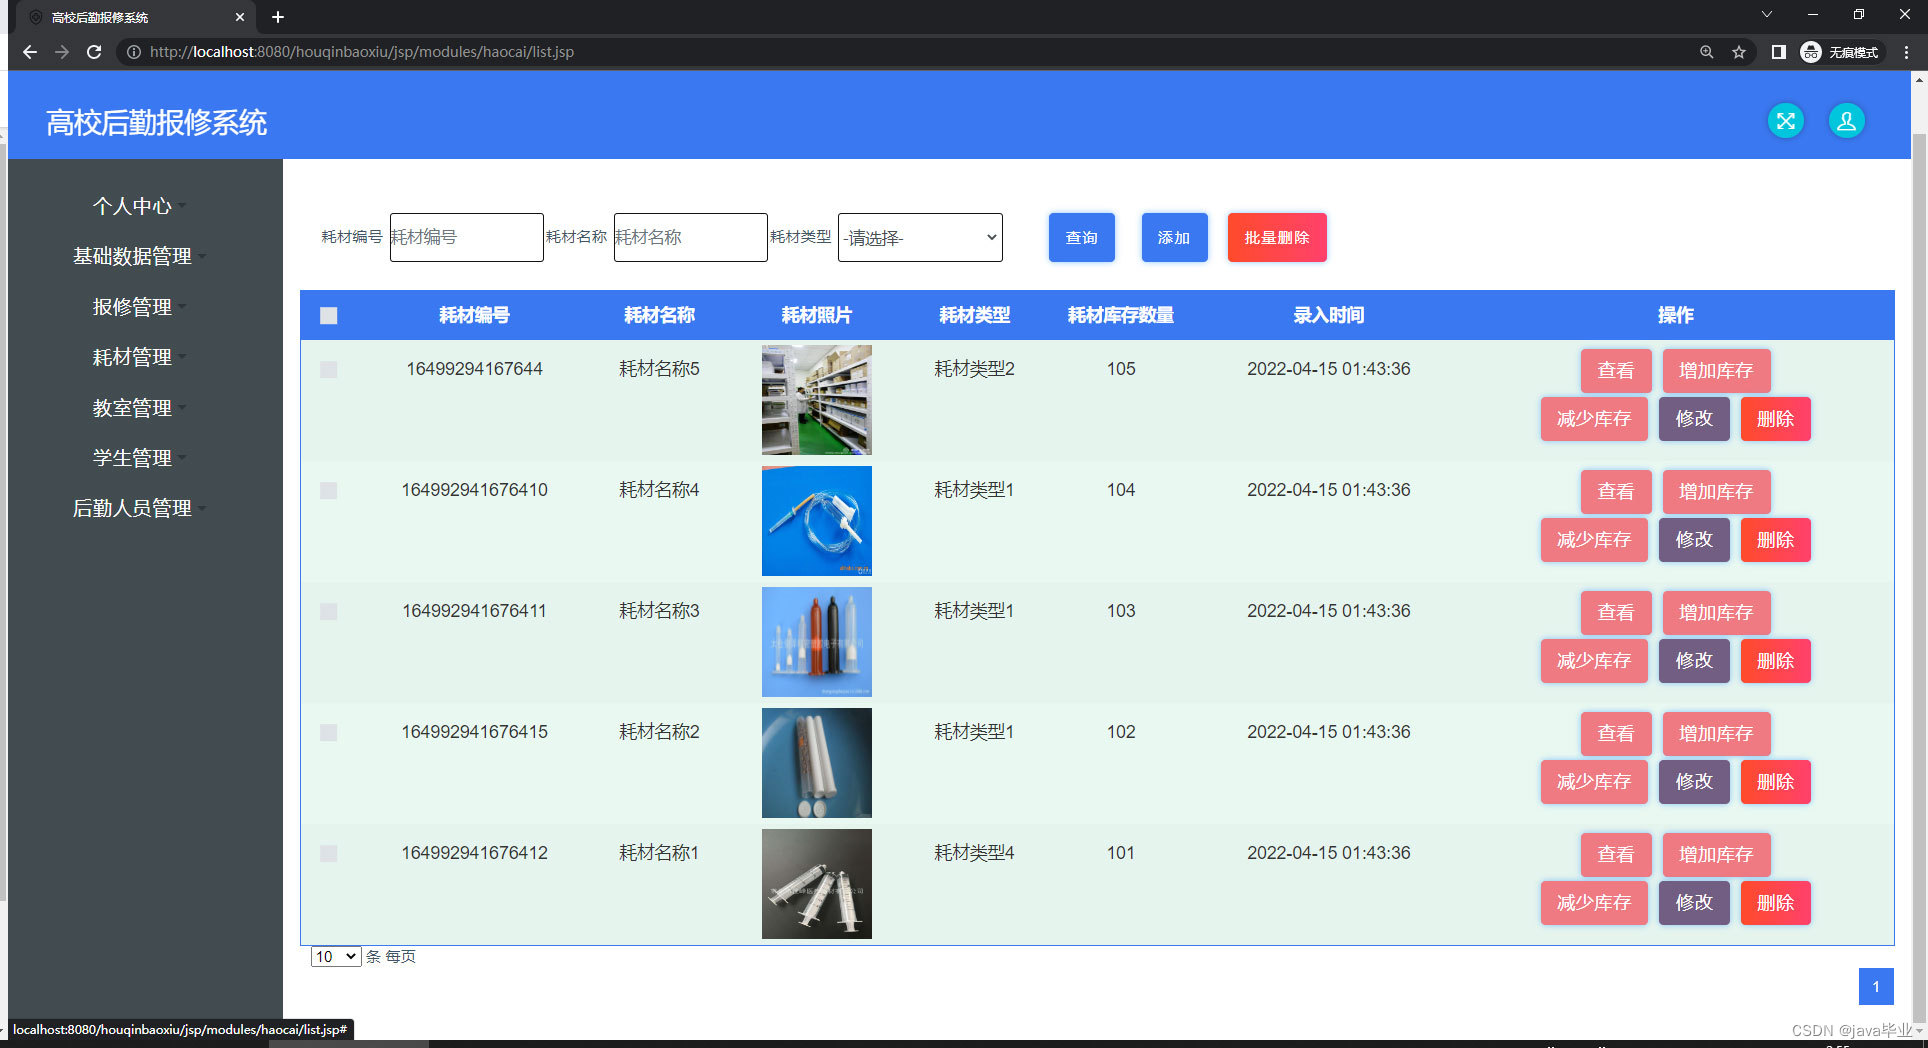
Task: Click 修改 for 耗材名称1
Action: coord(1694,903)
